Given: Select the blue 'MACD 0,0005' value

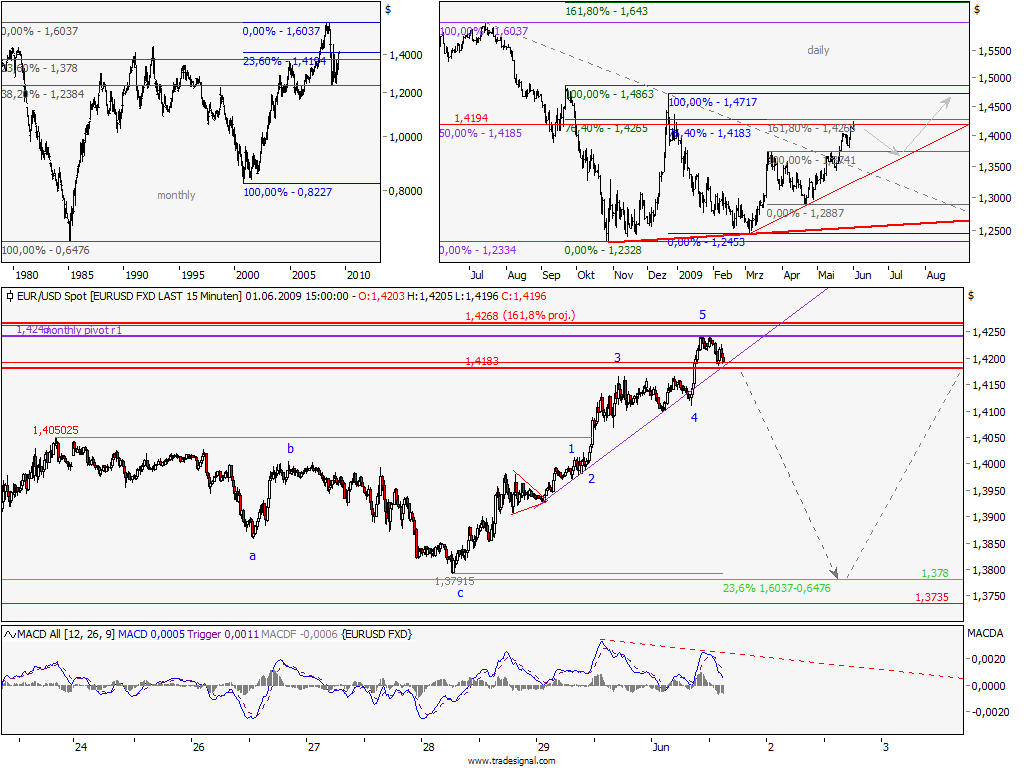Looking at the screenshot, I should (152, 634).
